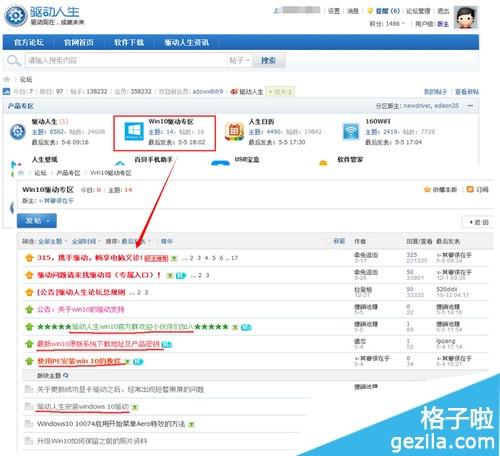Viewport: 500px width, 456px height.
Task: Click sticky icon of 315 携手驱动 thread
Action: tap(29, 258)
